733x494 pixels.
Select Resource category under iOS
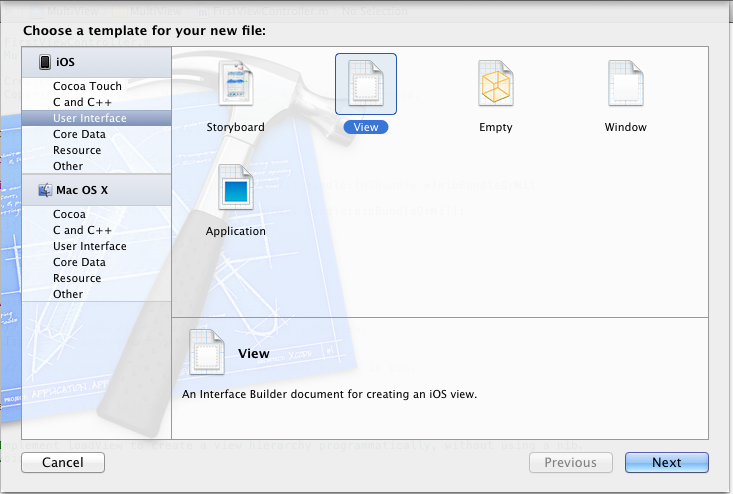pos(77,150)
